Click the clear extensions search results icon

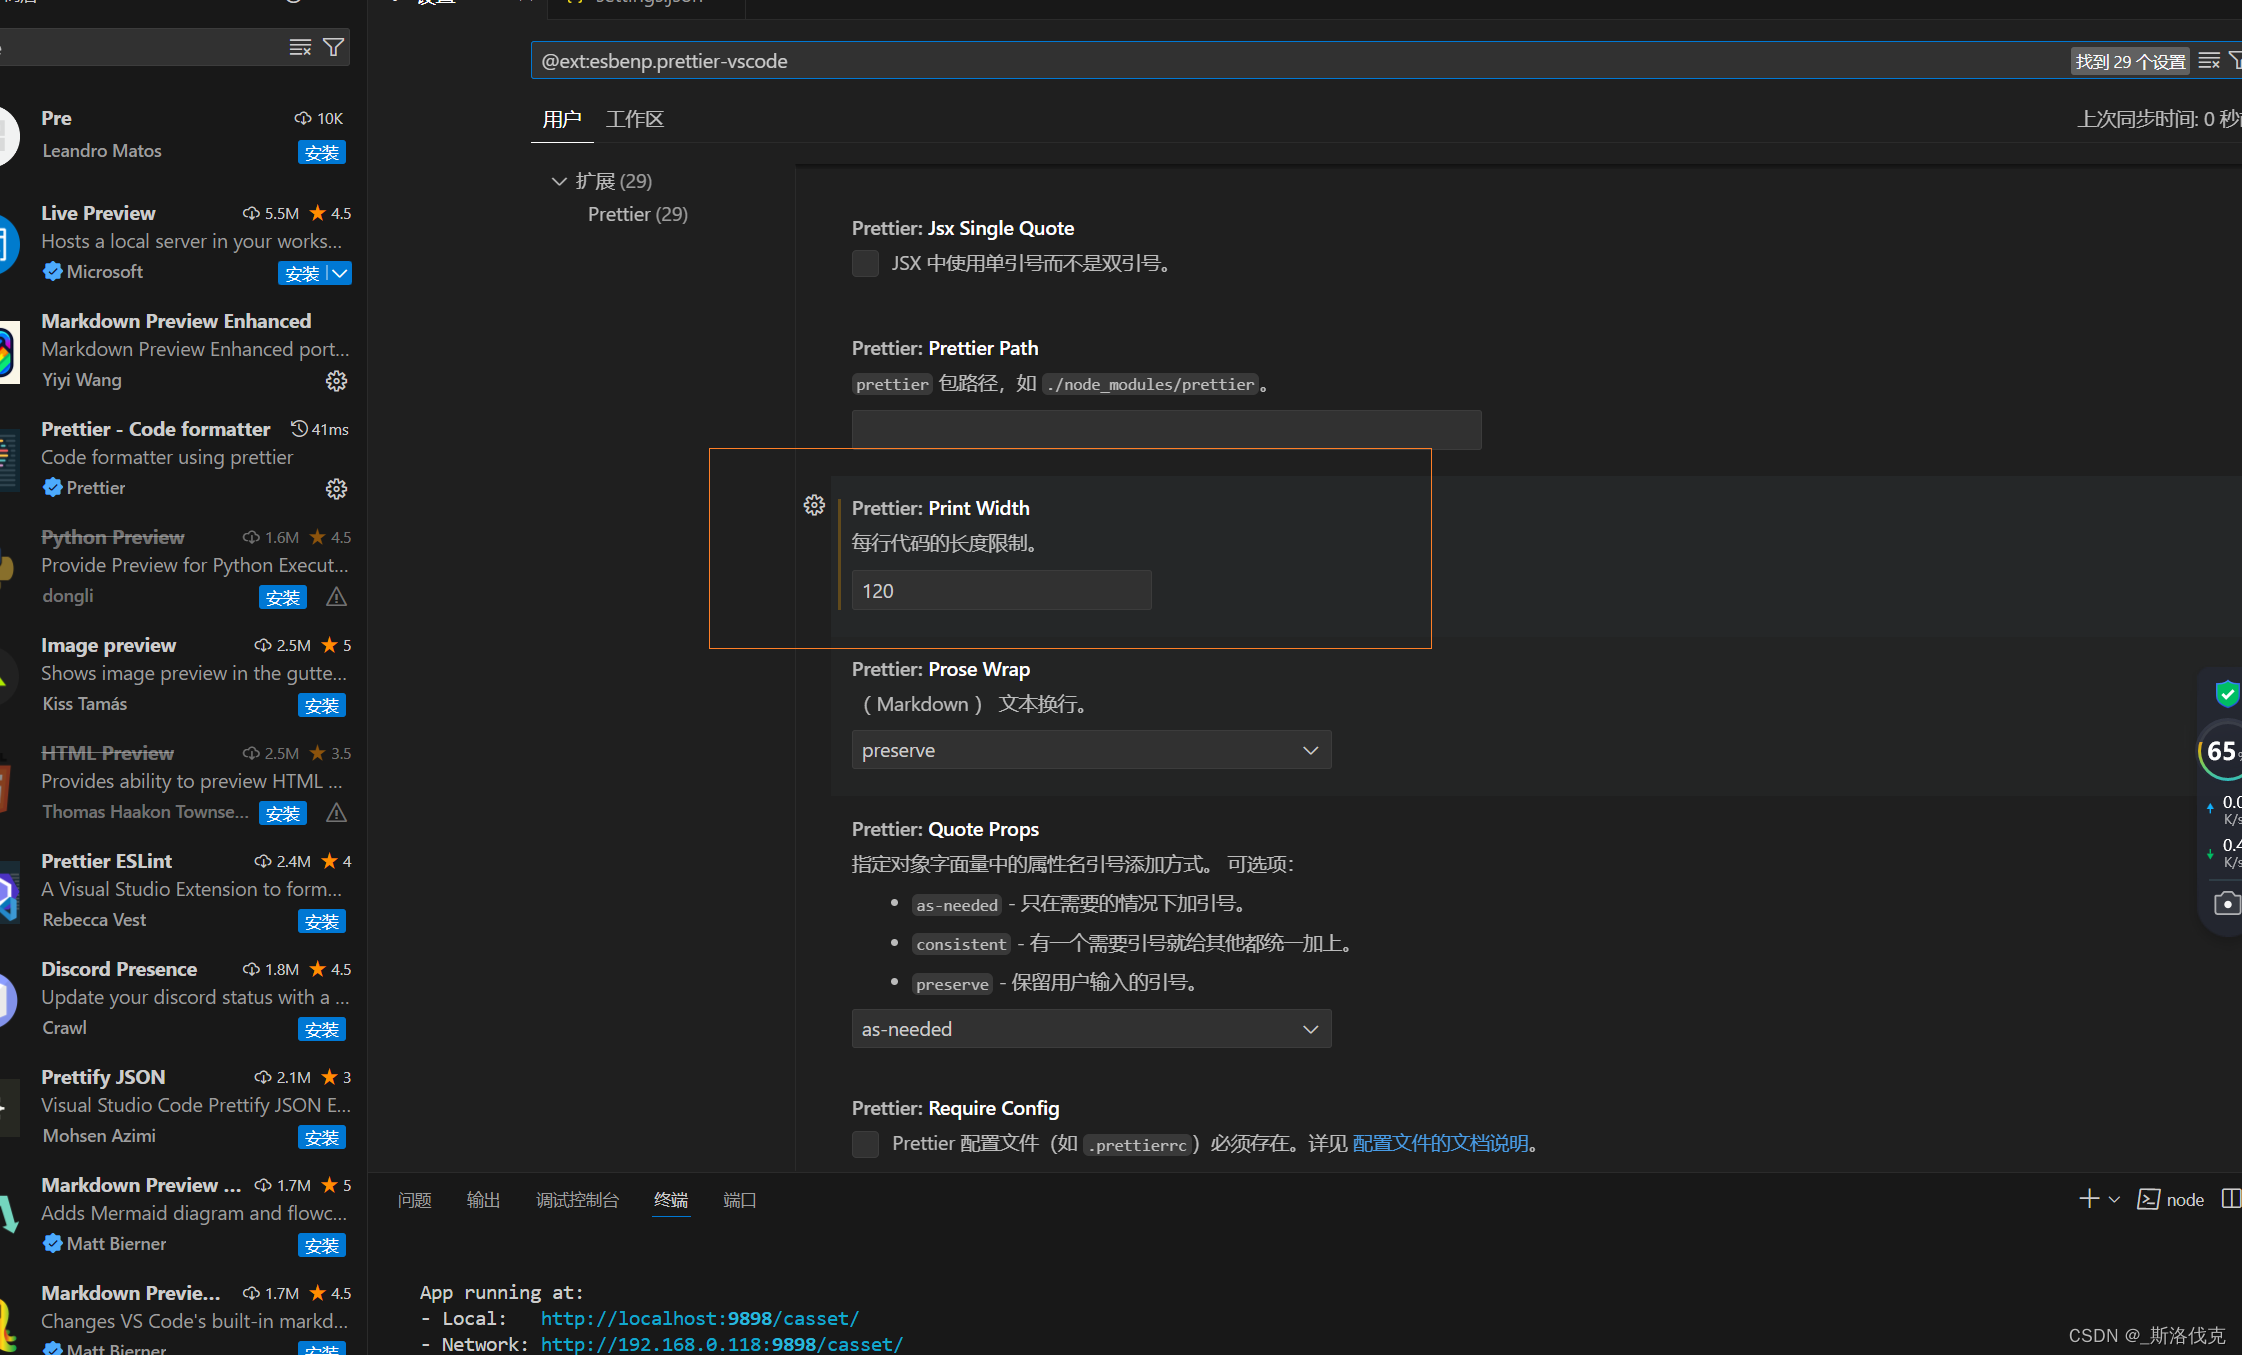click(x=300, y=47)
